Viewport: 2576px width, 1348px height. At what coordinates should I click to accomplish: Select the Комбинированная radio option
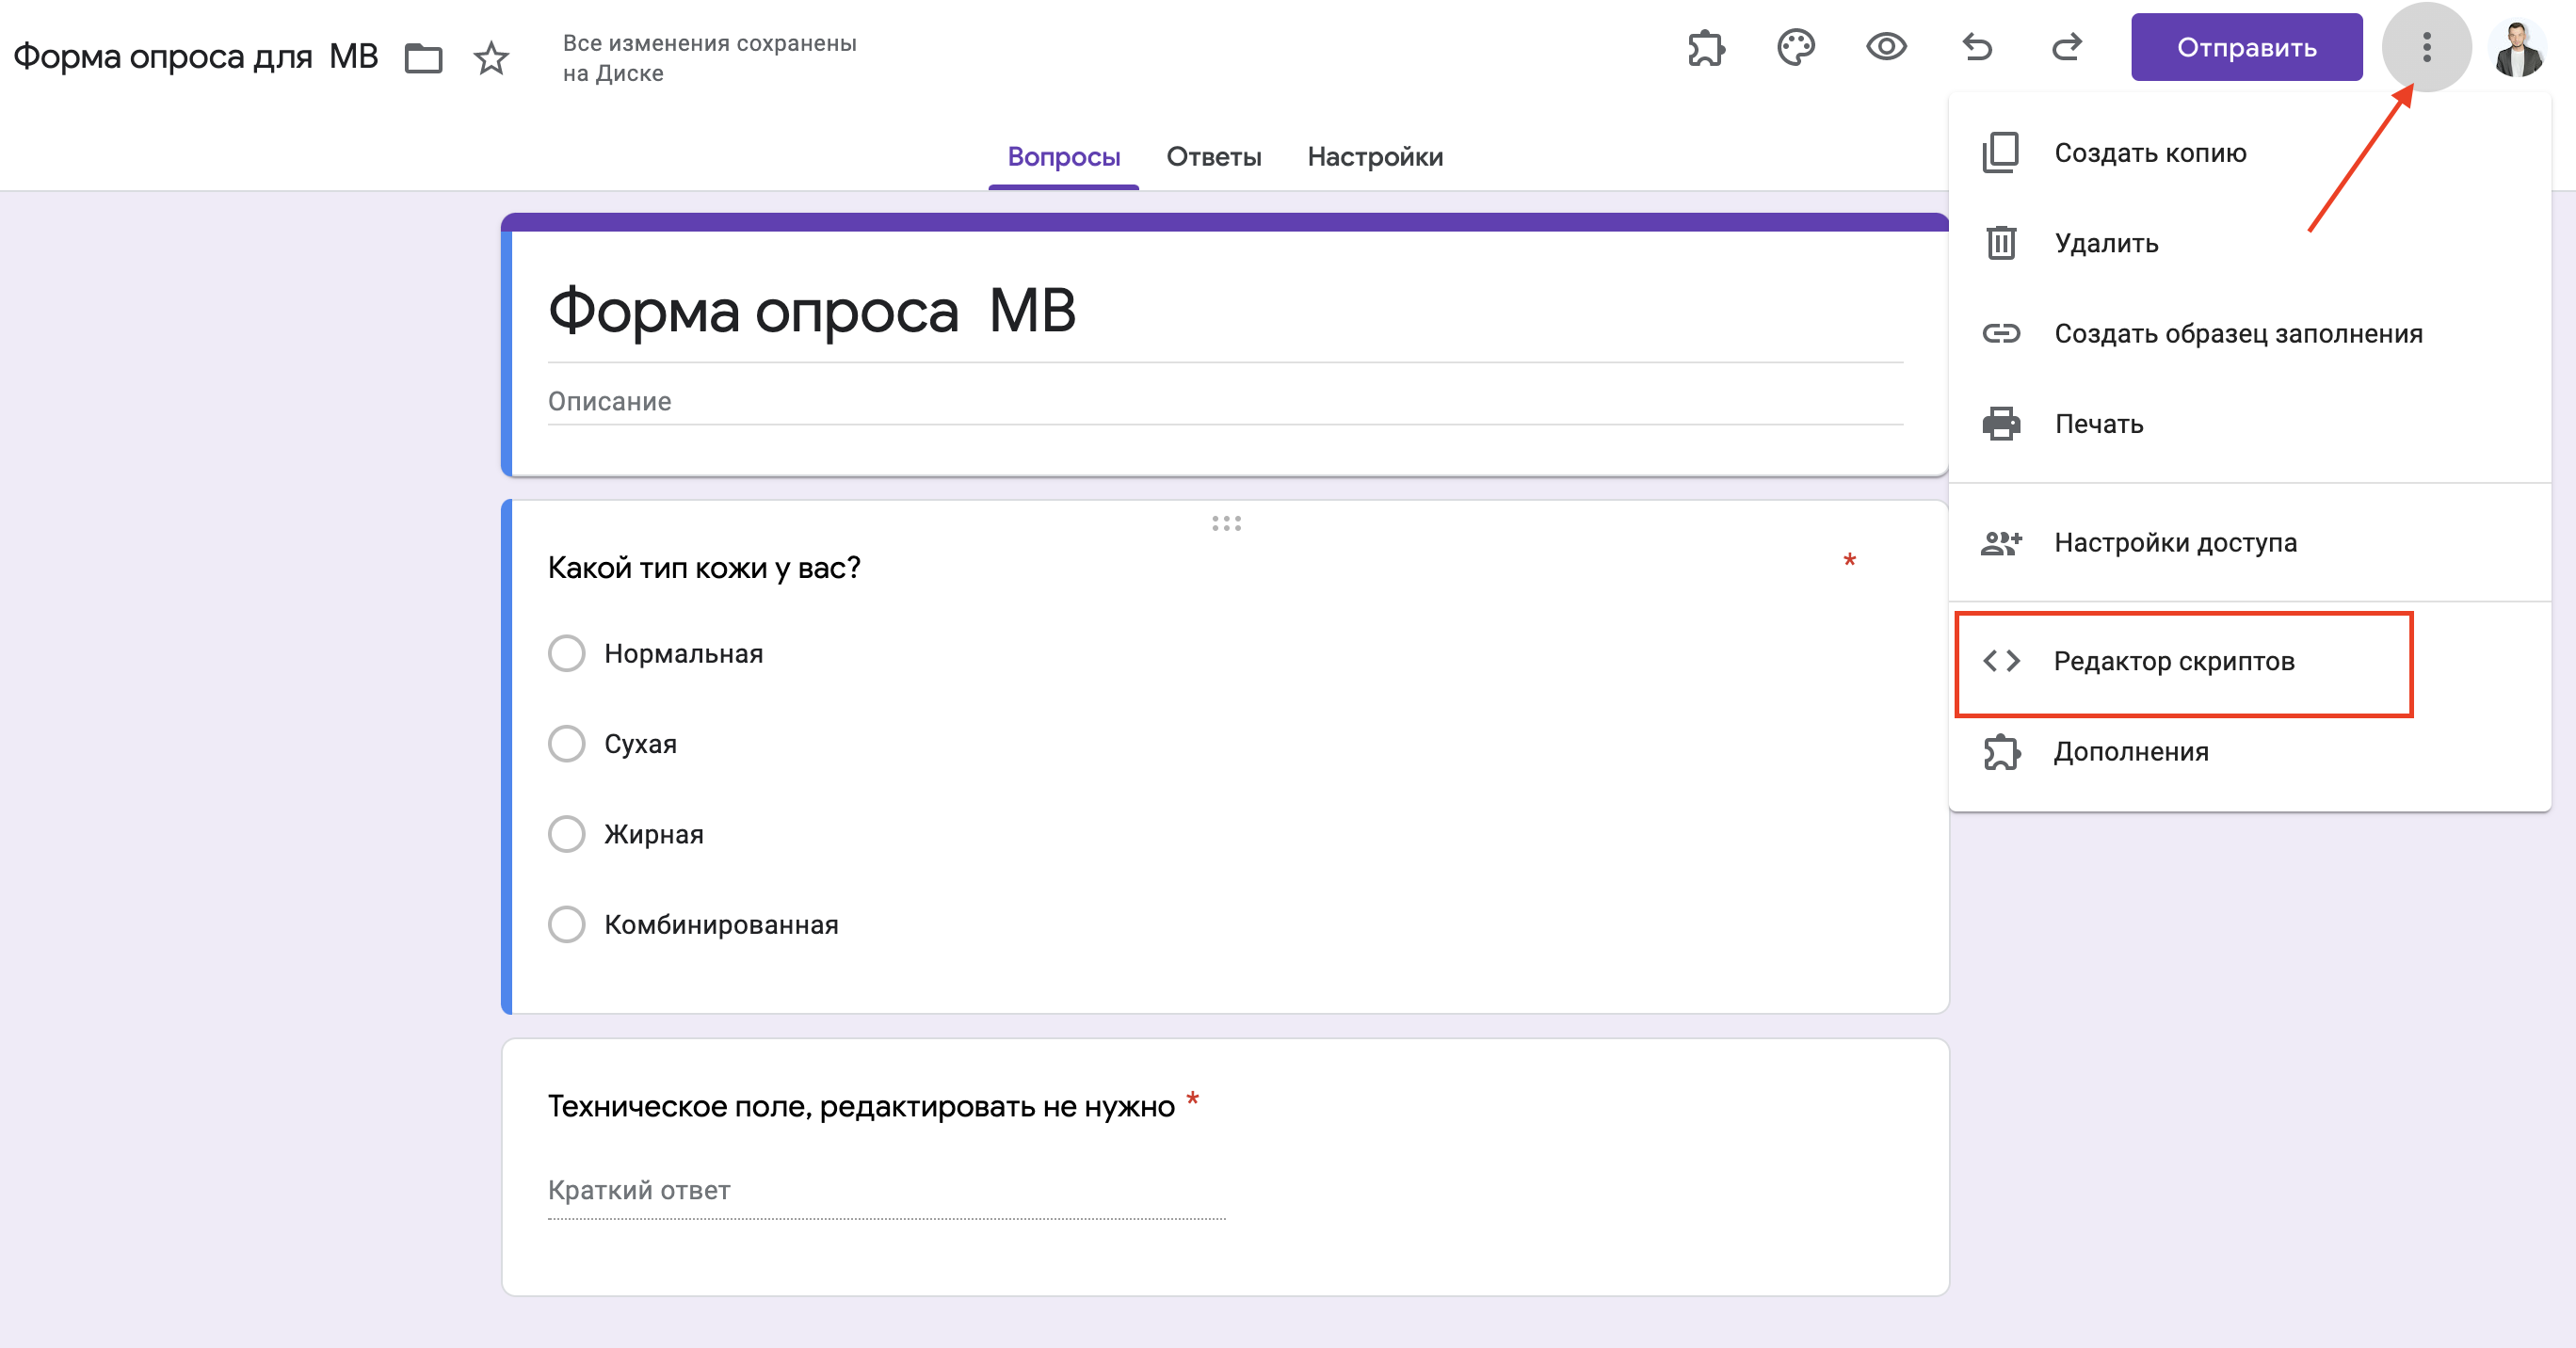click(x=566, y=924)
